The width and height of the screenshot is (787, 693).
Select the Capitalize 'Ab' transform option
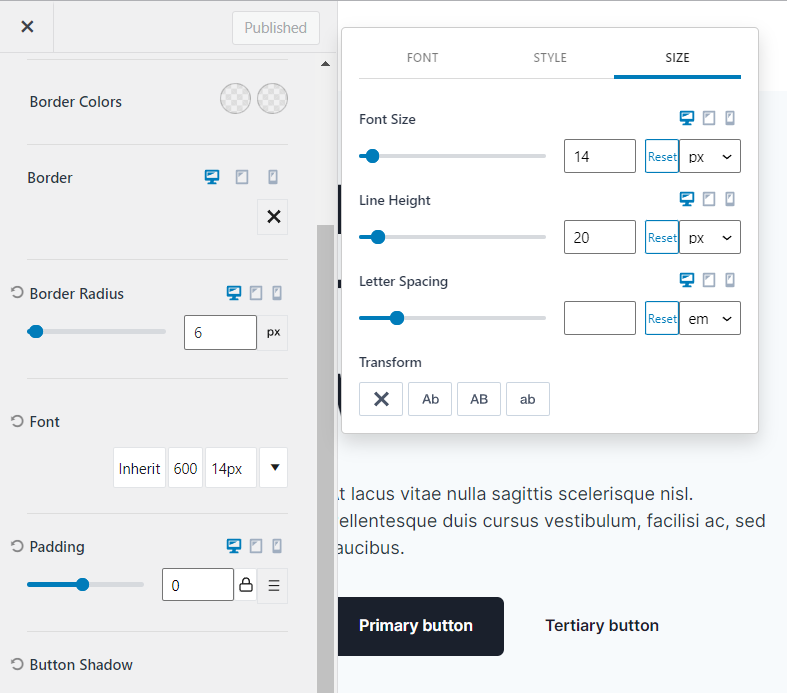click(430, 399)
